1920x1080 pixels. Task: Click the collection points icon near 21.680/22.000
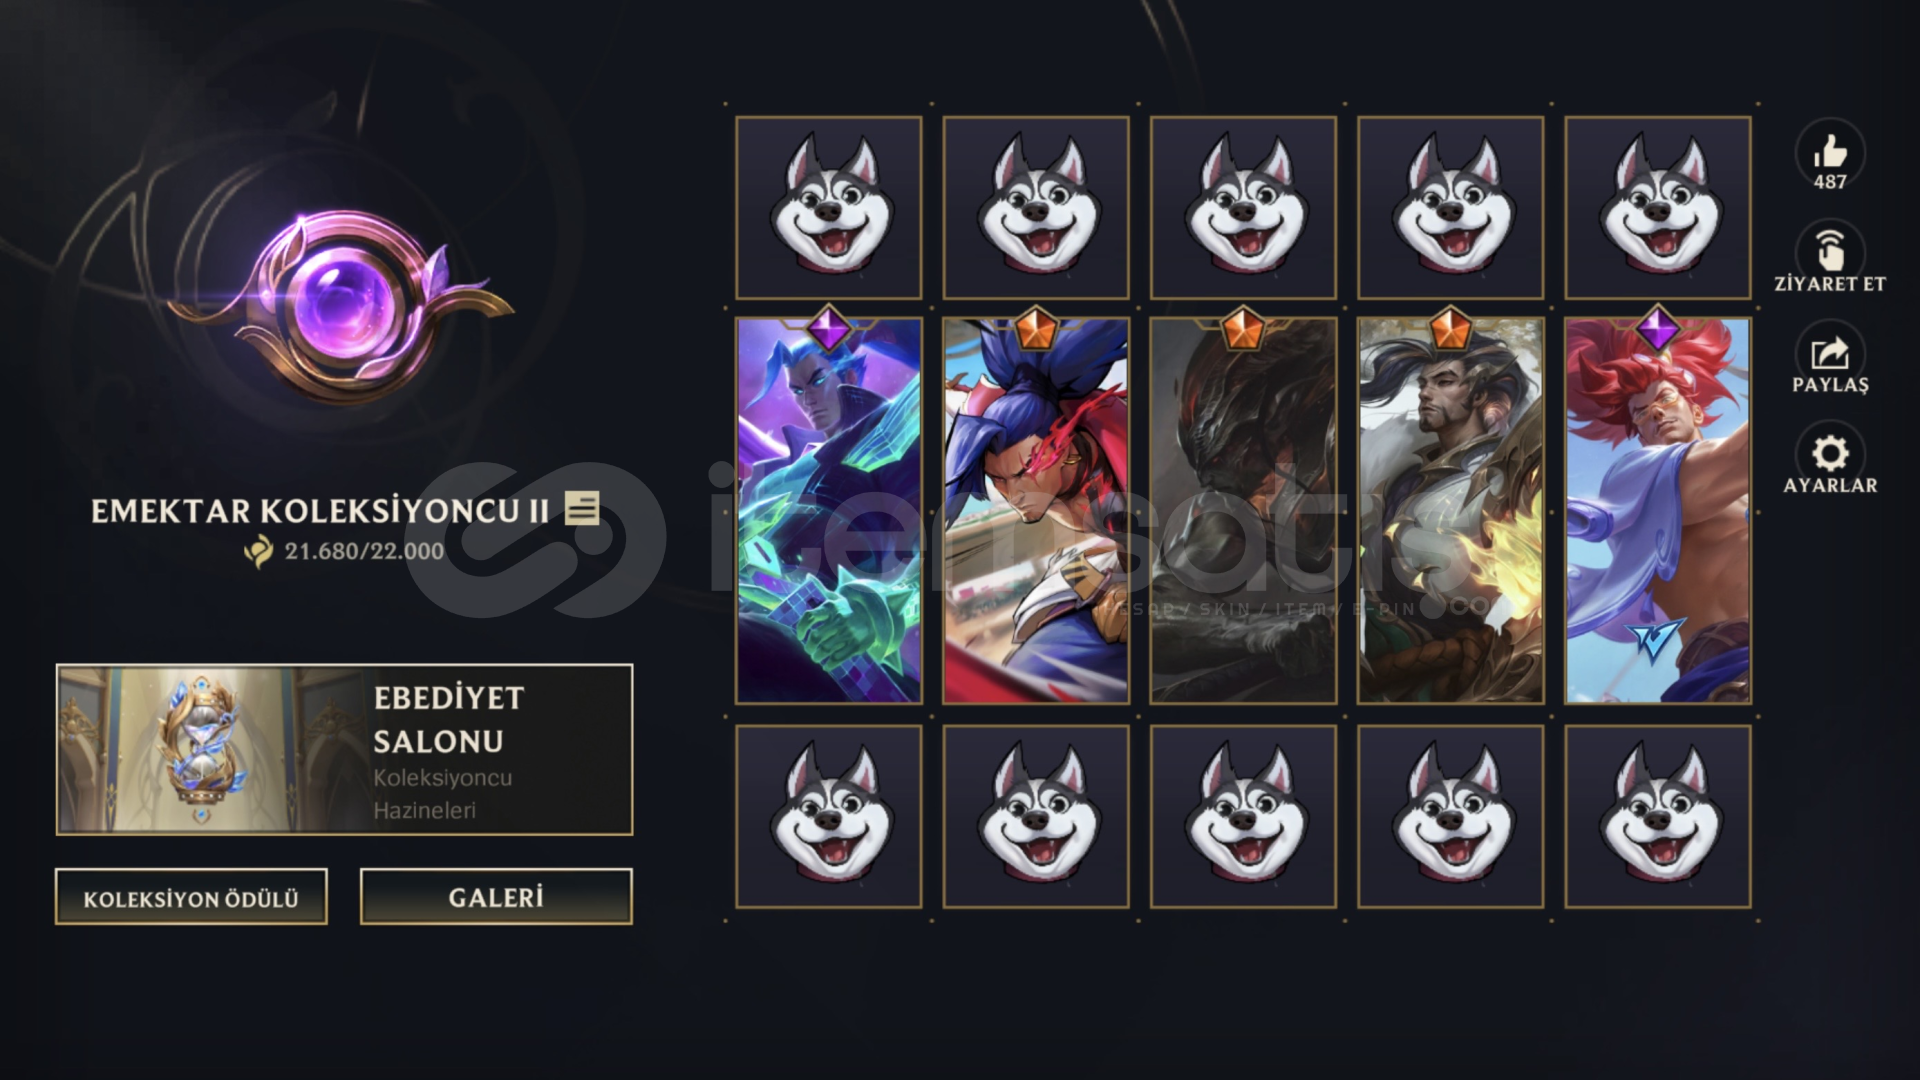pyautogui.click(x=258, y=551)
